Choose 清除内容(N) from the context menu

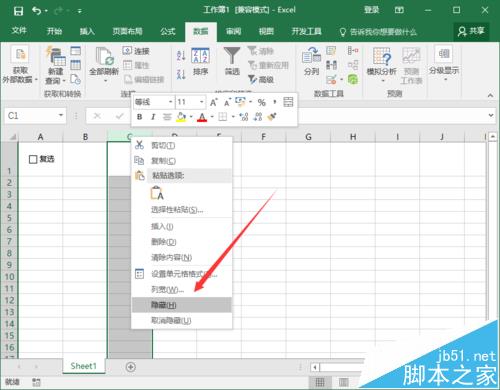tap(182, 257)
